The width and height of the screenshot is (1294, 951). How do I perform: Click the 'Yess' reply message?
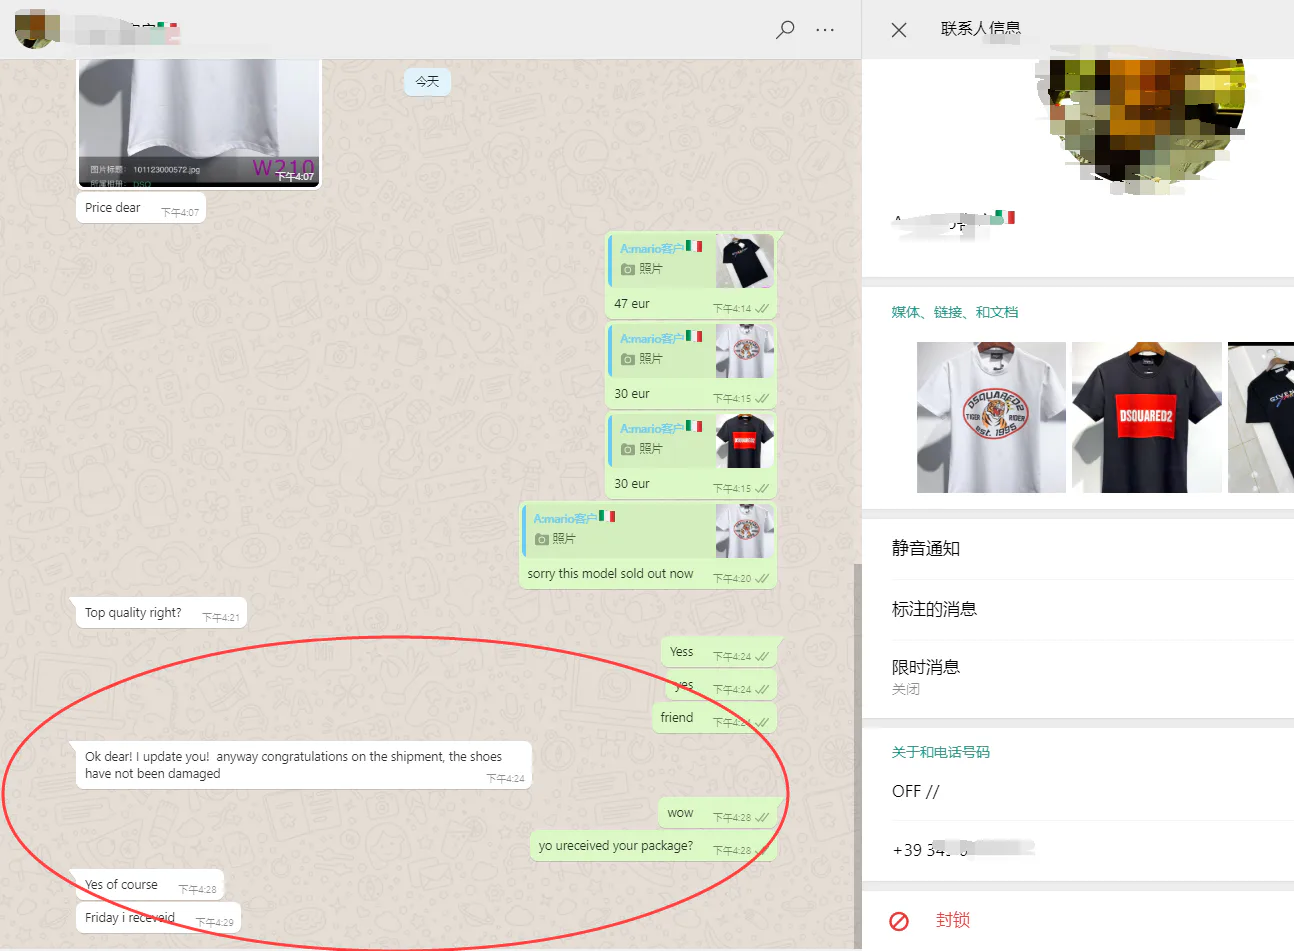pos(719,652)
